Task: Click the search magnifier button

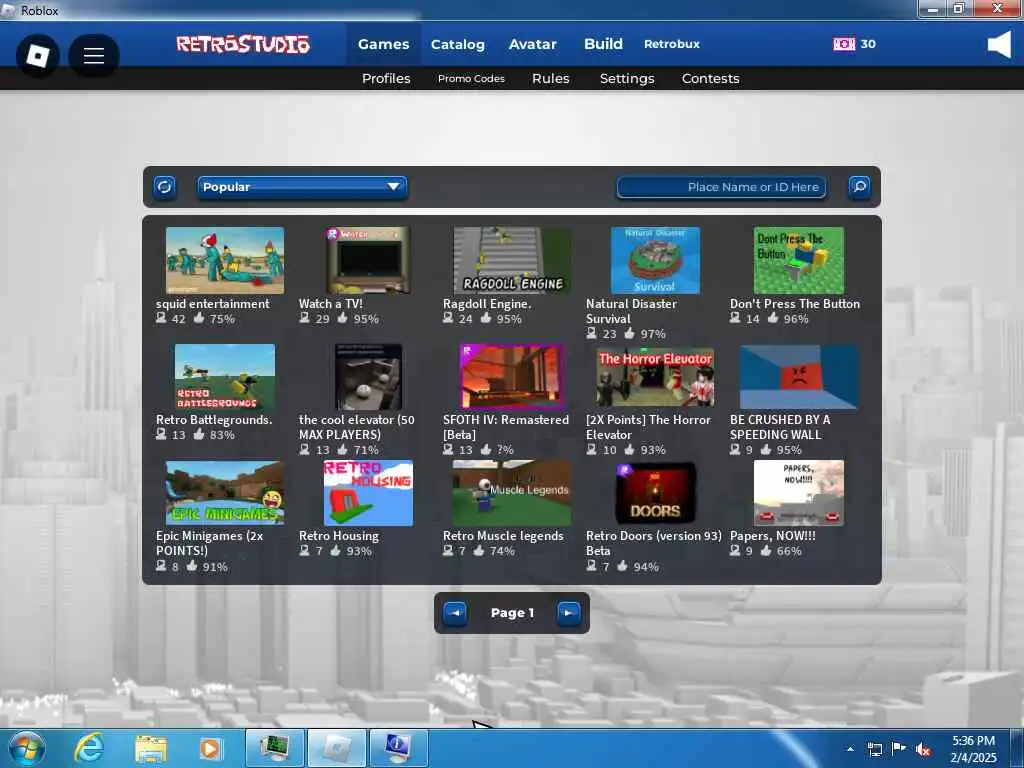Action: click(859, 187)
